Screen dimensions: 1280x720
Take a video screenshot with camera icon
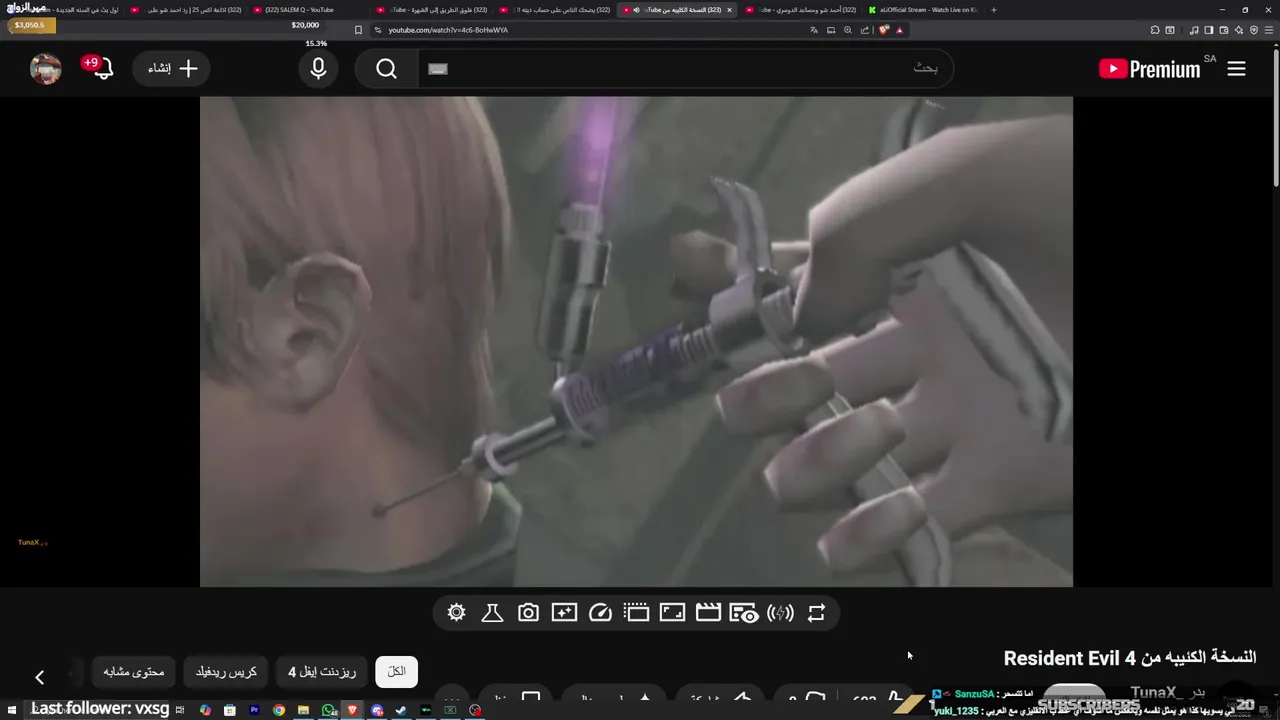(528, 613)
